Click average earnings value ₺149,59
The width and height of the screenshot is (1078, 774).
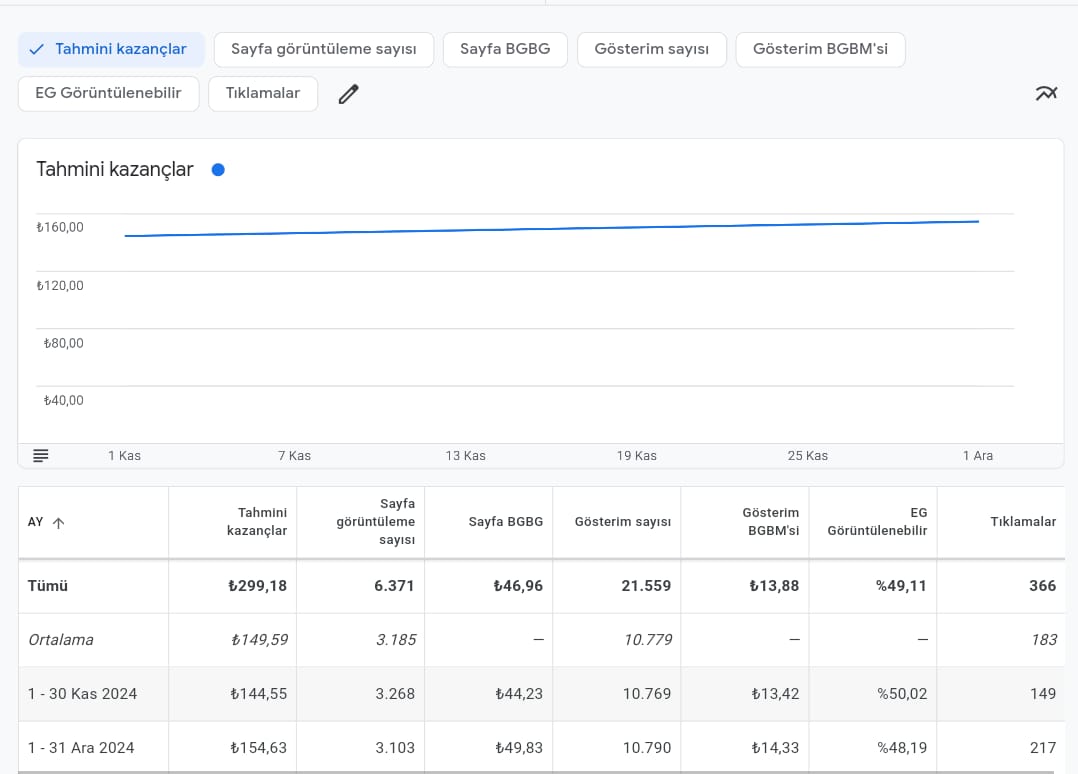[x=259, y=640]
